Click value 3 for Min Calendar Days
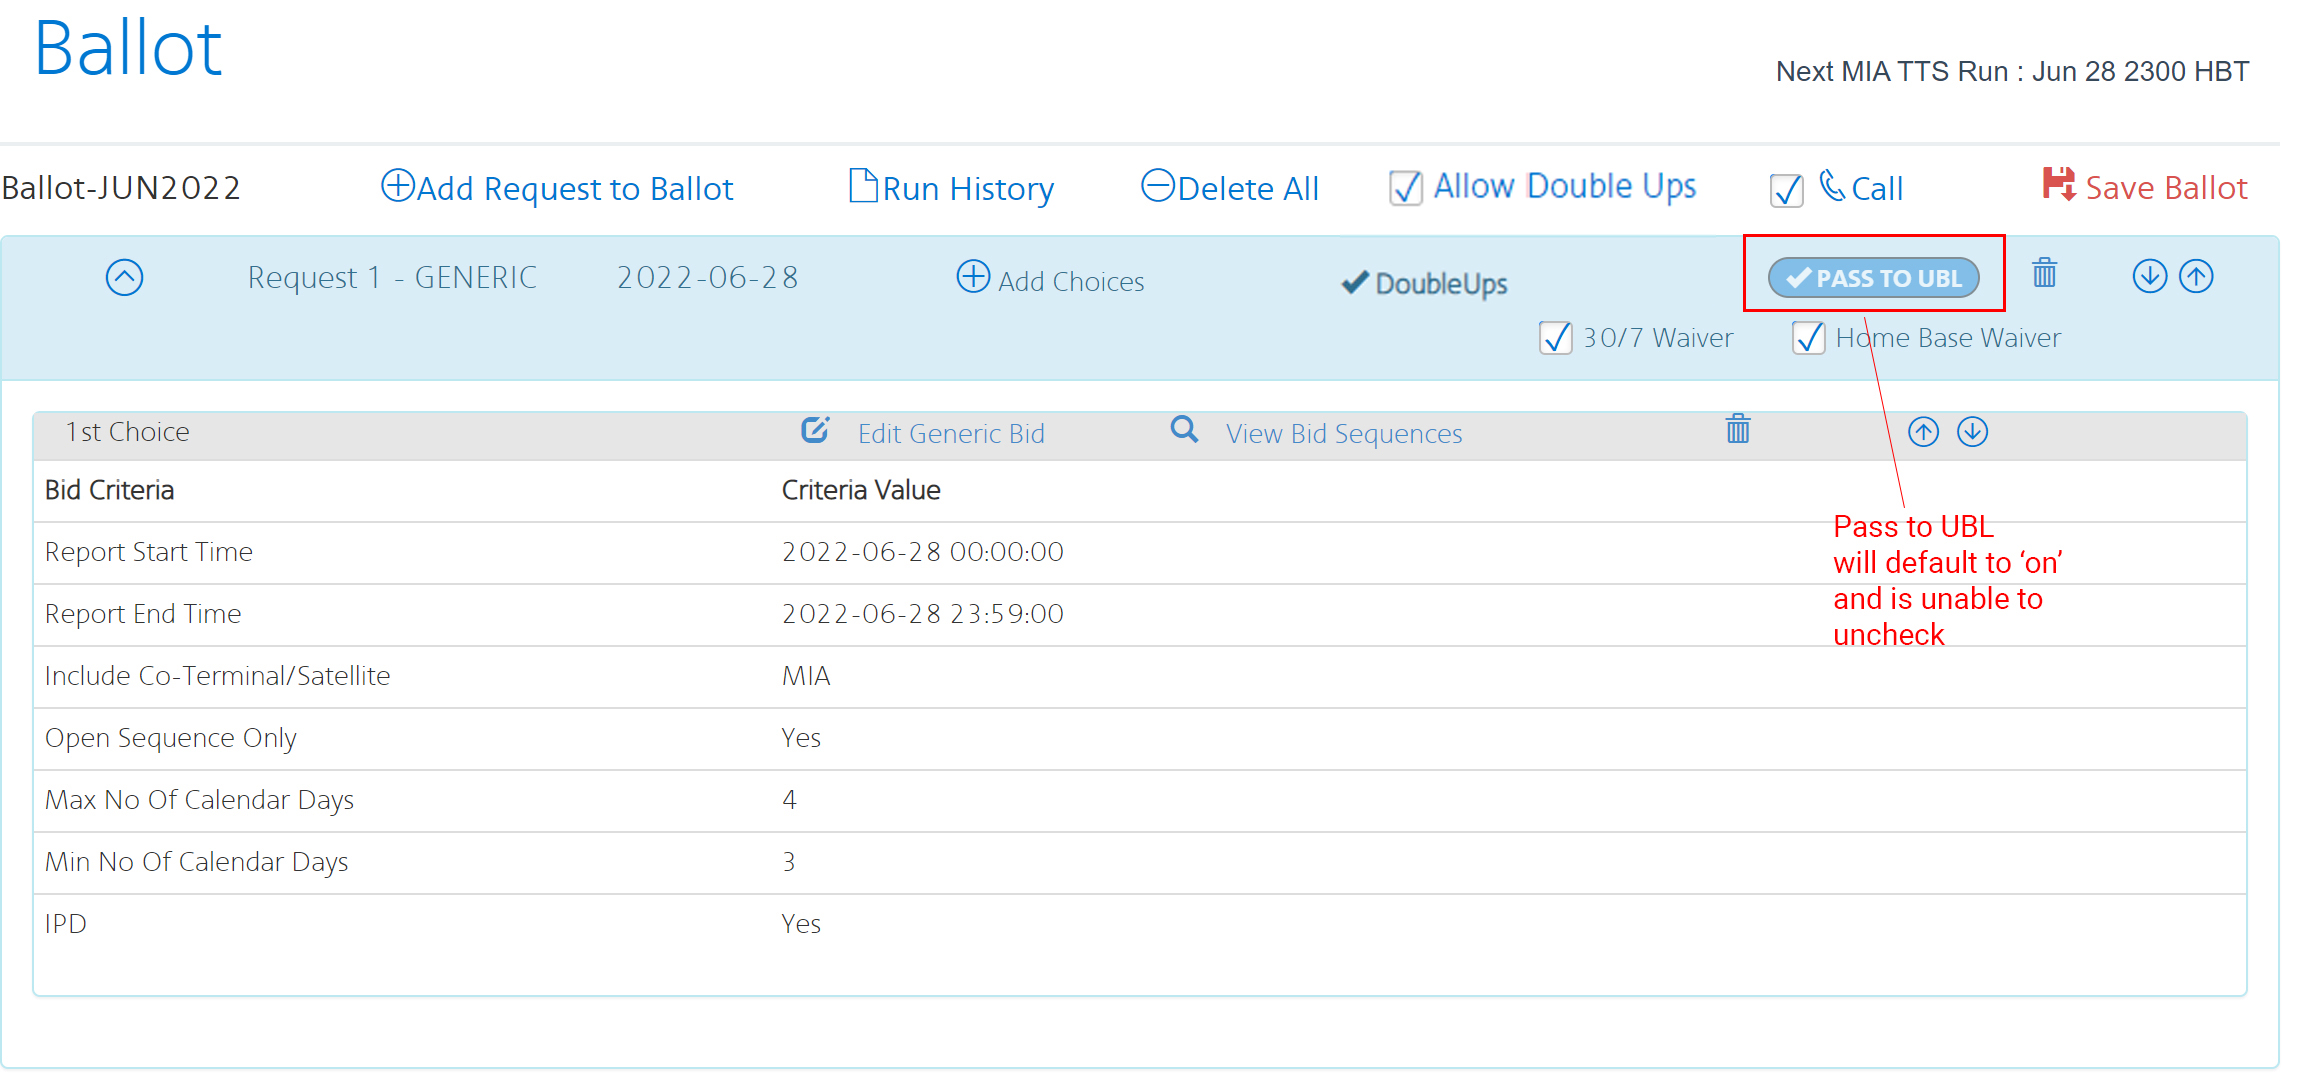The image size is (2304, 1086). pos(789,862)
